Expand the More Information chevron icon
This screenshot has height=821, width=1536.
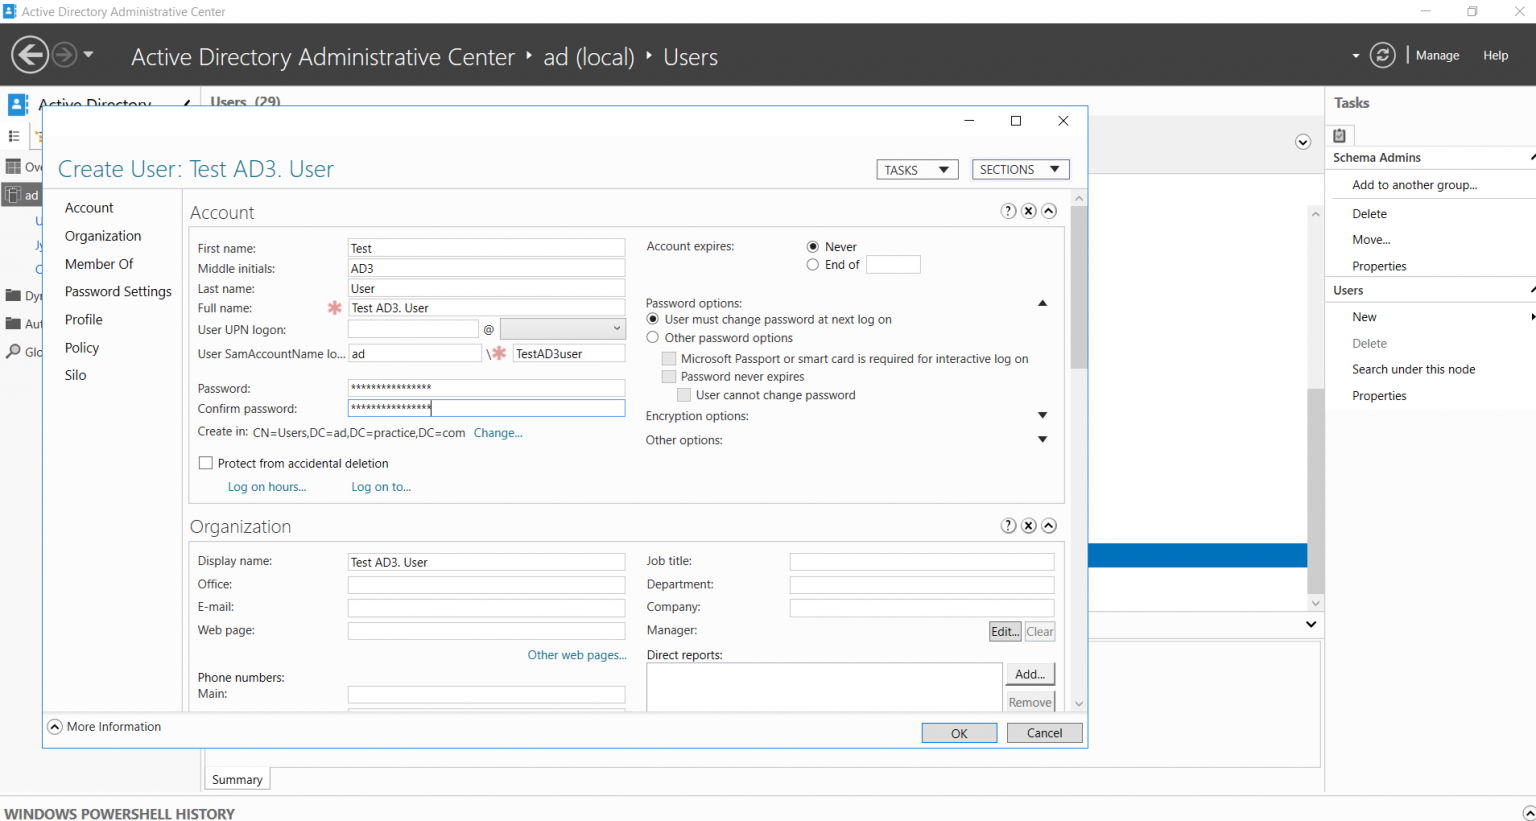[55, 727]
